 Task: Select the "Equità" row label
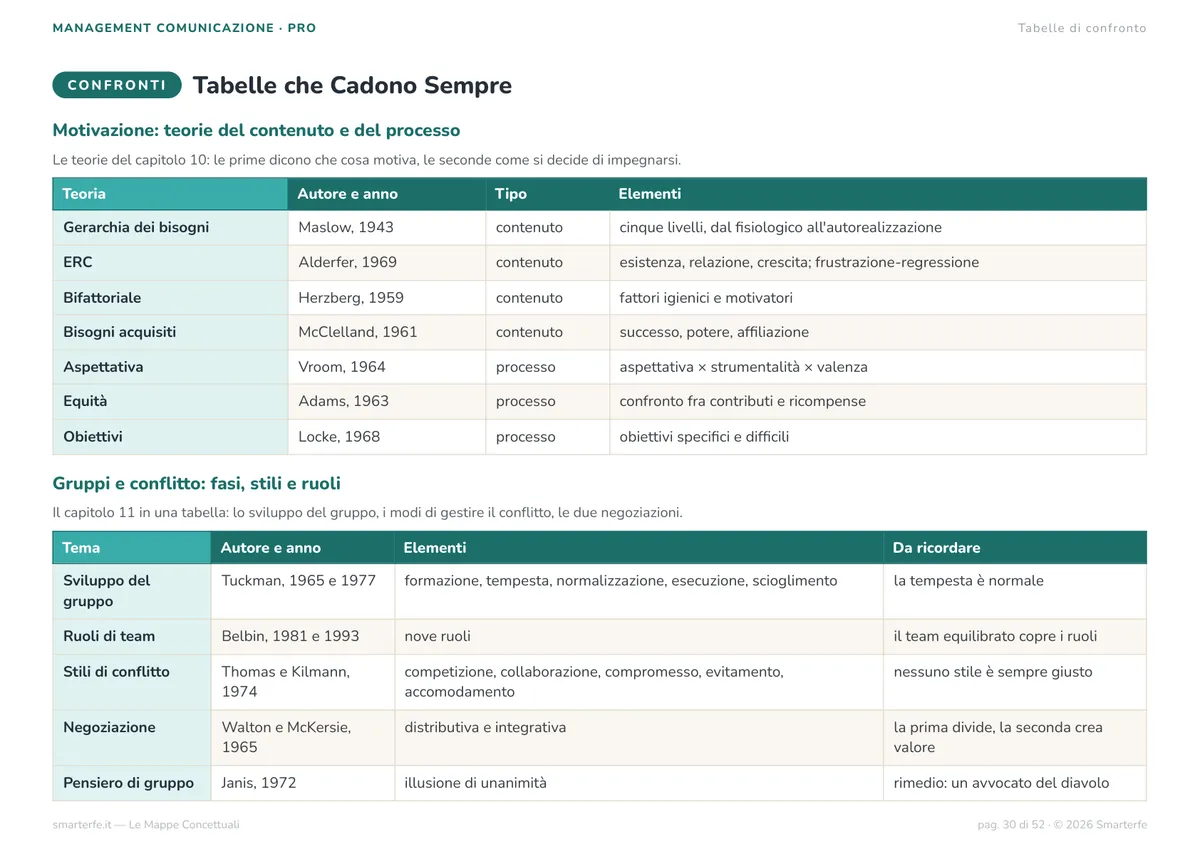point(170,401)
